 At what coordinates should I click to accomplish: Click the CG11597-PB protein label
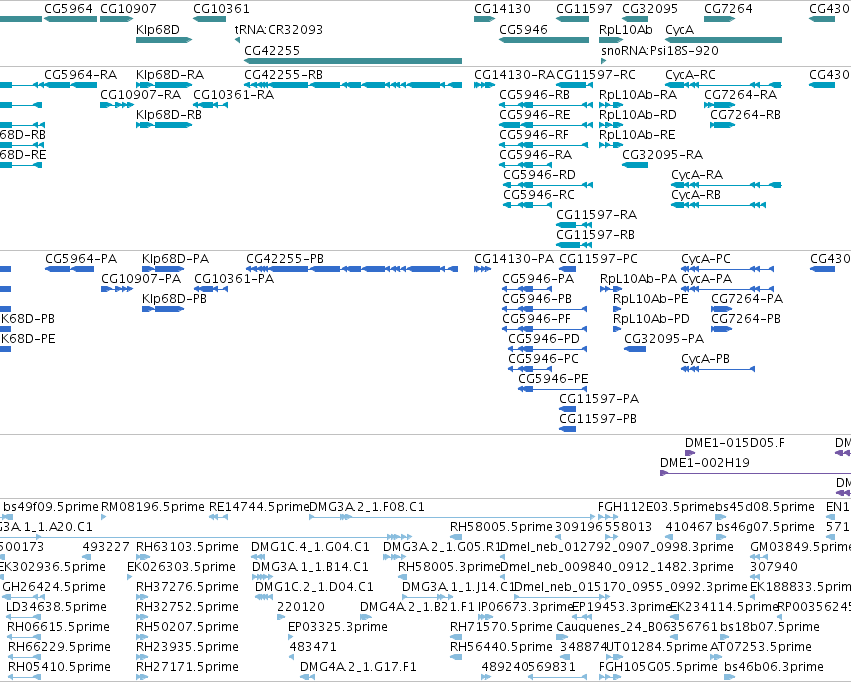pos(598,419)
